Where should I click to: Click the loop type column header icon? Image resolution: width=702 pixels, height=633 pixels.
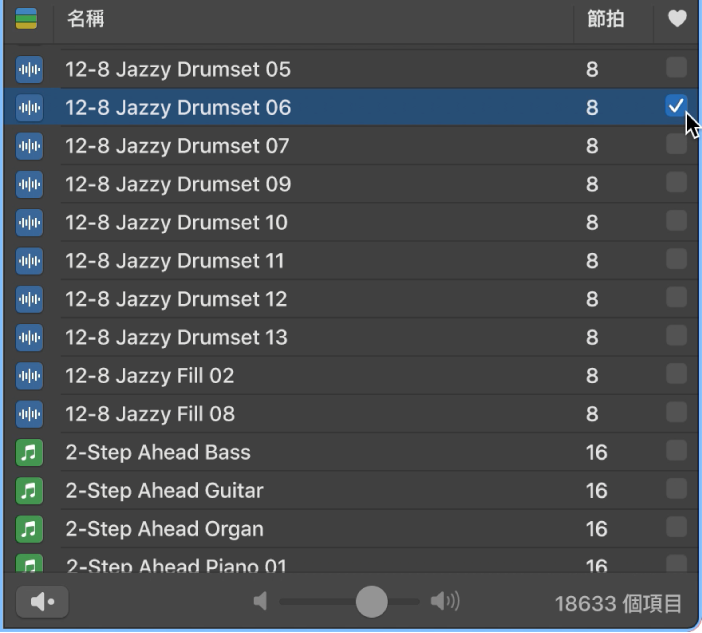pos(26,19)
